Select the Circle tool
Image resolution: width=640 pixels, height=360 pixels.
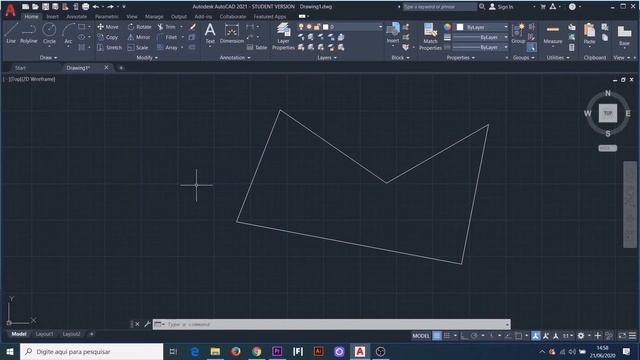point(49,33)
